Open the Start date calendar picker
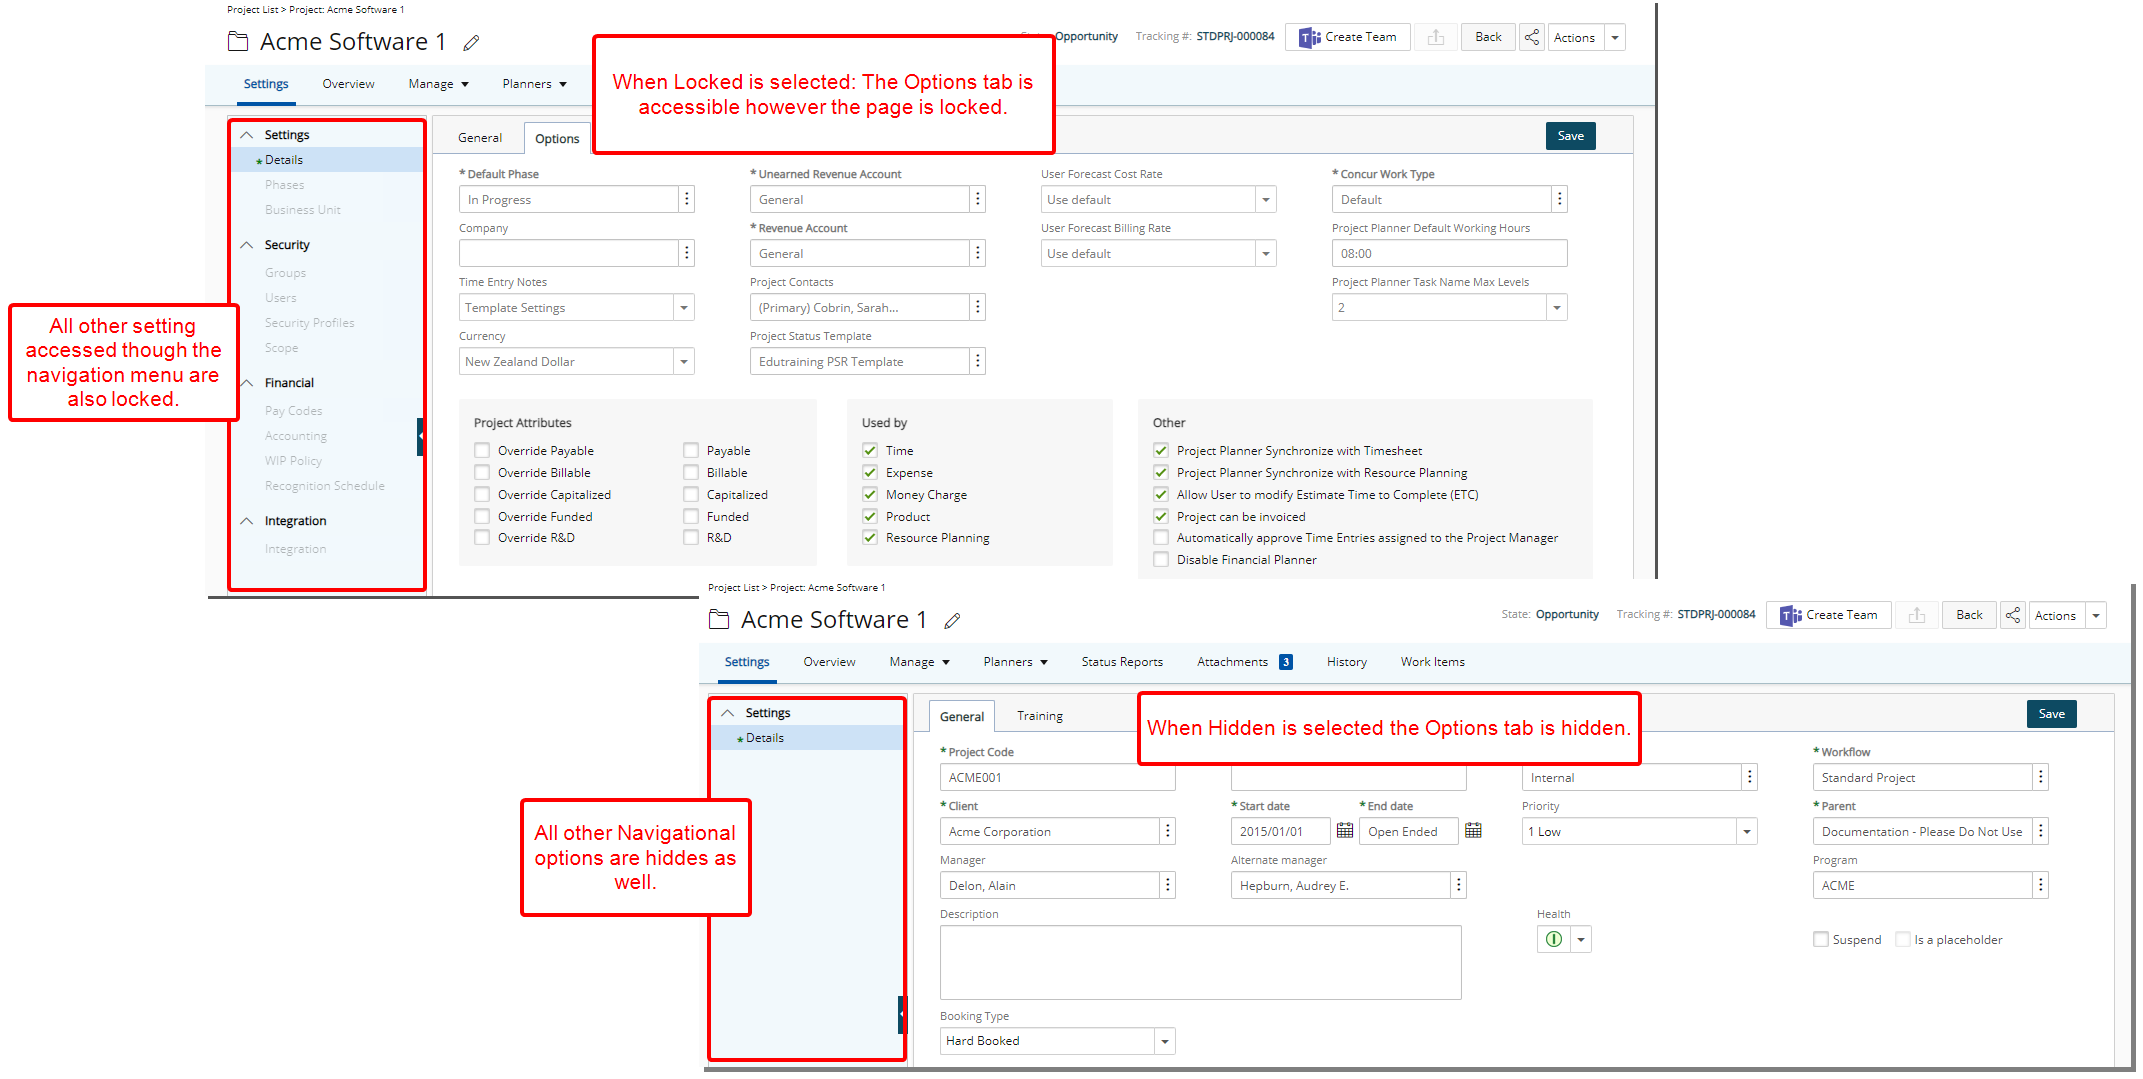The image size is (2143, 1079). pyautogui.click(x=1345, y=831)
